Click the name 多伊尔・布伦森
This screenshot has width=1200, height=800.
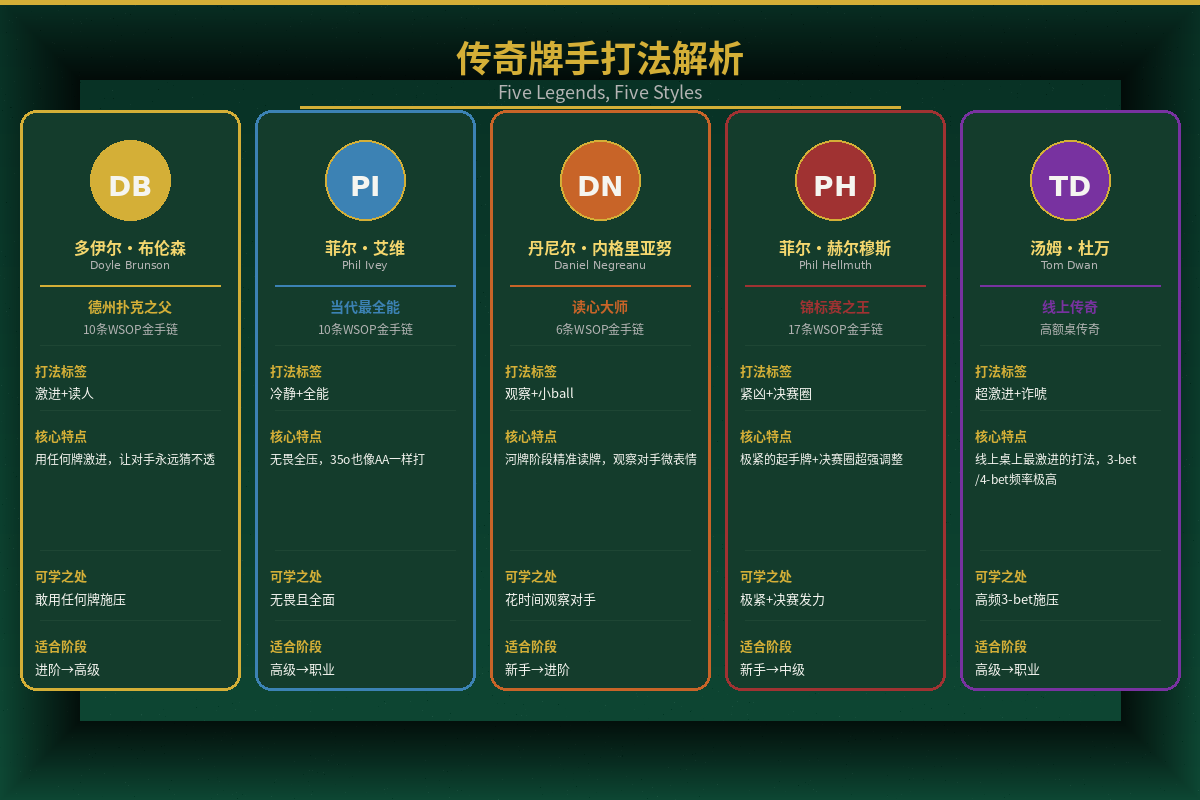[x=130, y=248]
